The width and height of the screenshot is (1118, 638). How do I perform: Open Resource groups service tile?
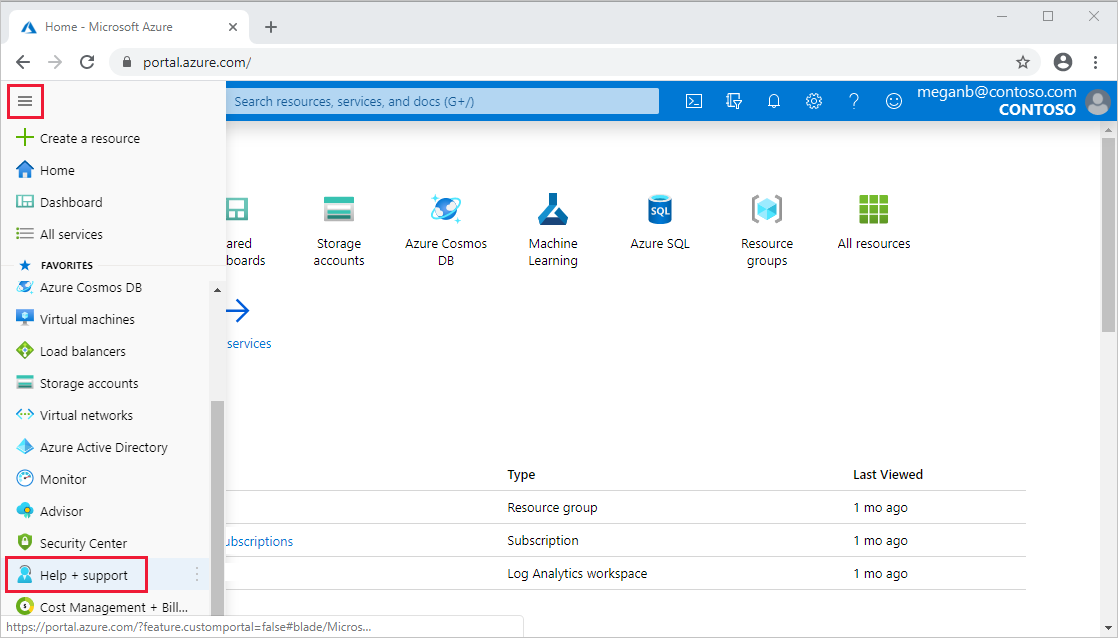click(x=766, y=232)
